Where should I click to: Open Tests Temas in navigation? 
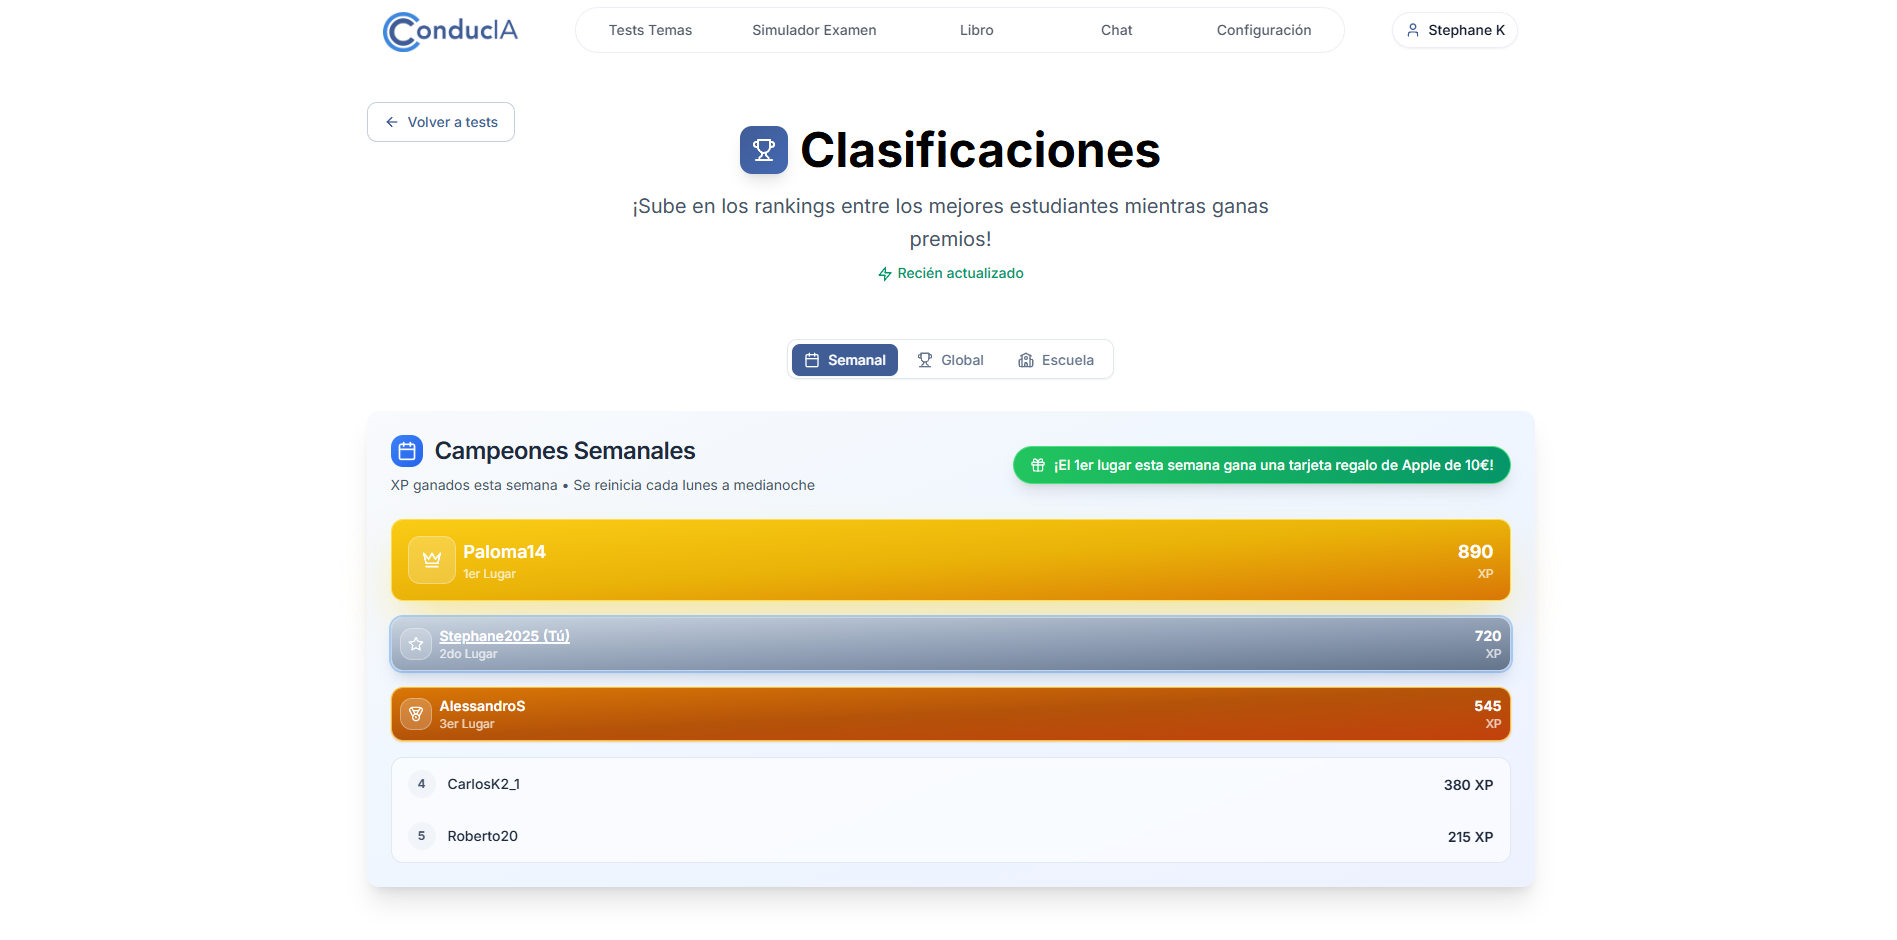(x=650, y=30)
